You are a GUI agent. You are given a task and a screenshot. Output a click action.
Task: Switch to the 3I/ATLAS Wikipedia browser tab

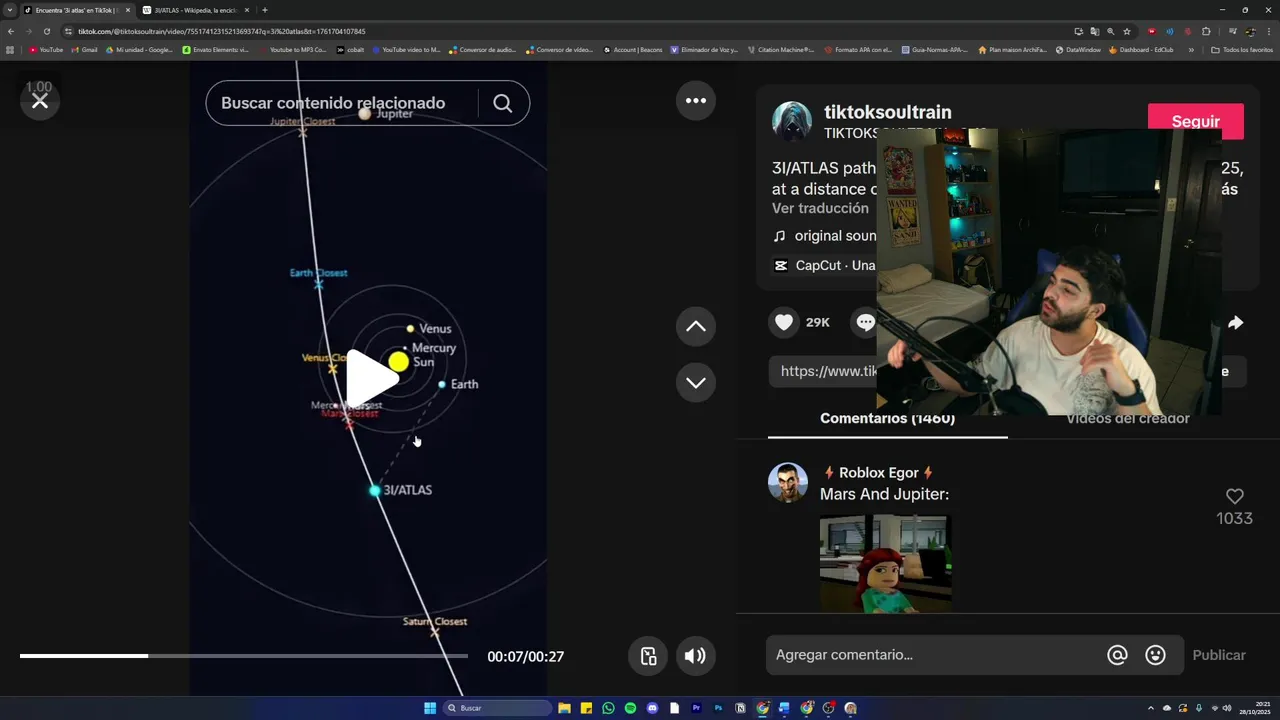(197, 10)
